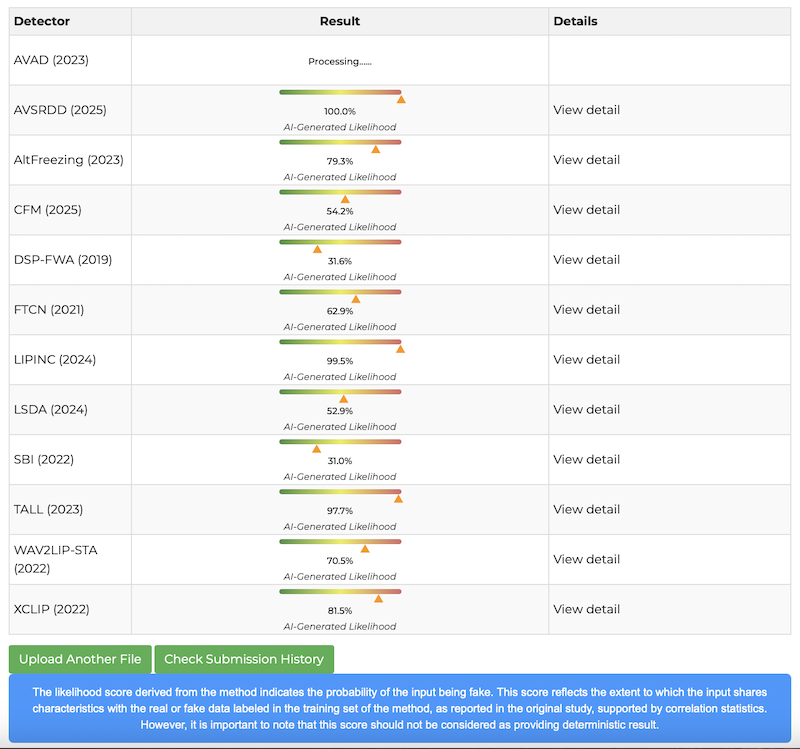Open View detail for LIPINC (2024)
The width and height of the screenshot is (800, 749).
point(586,360)
